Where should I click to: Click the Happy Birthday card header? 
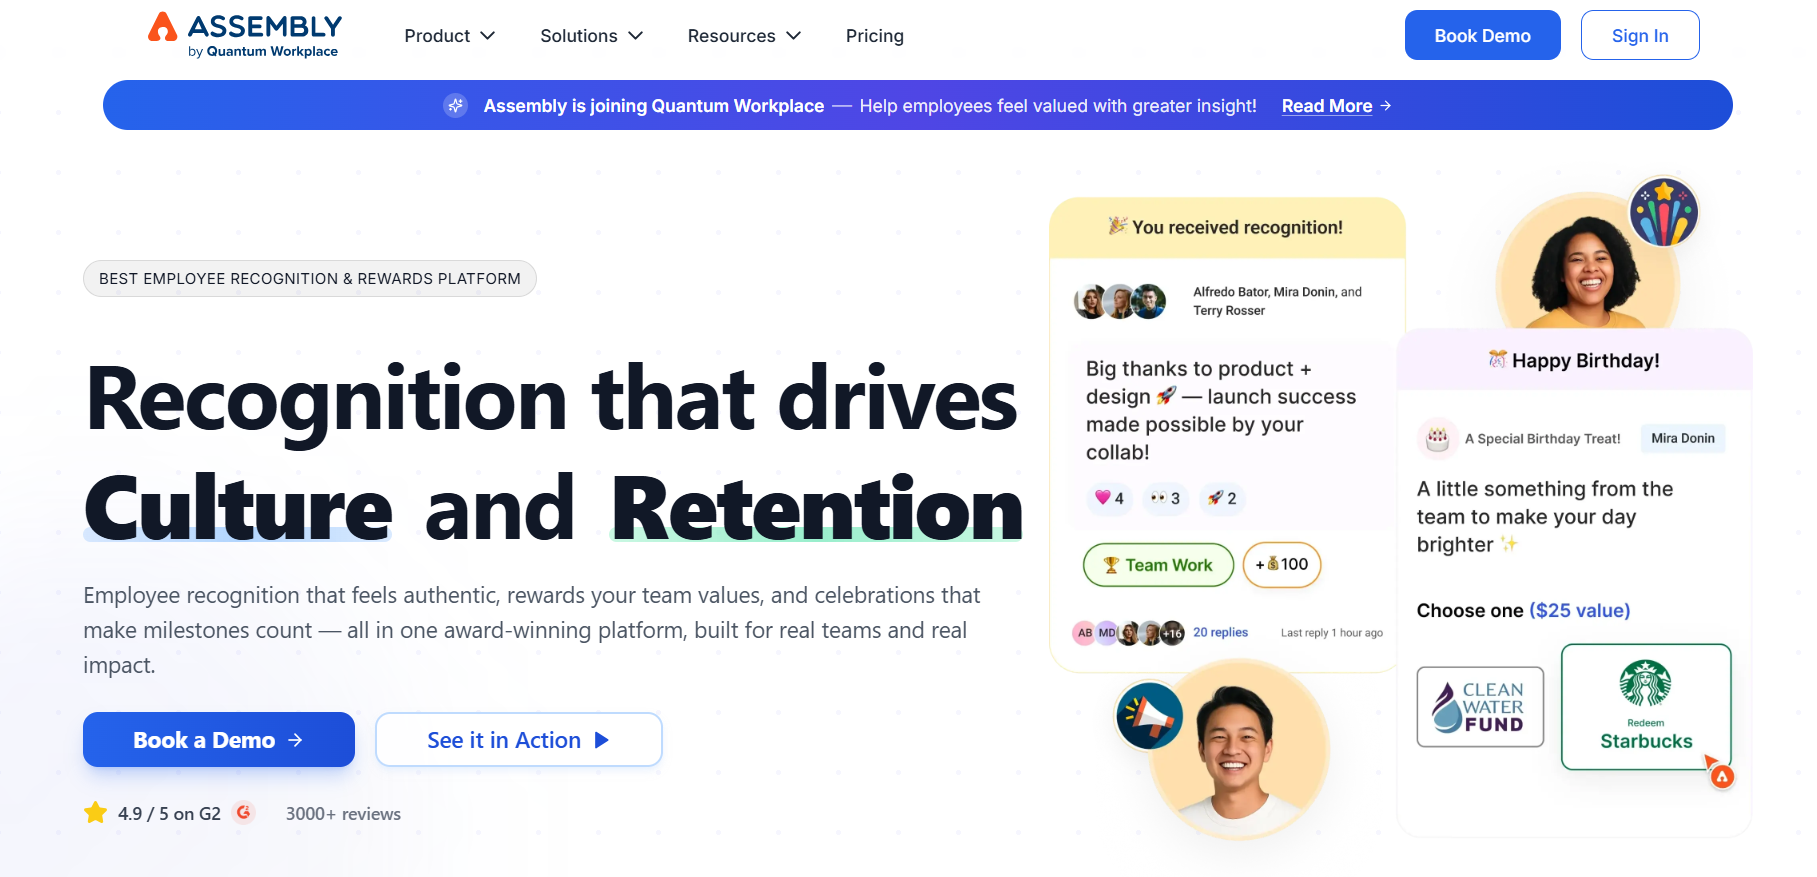pyautogui.click(x=1574, y=360)
